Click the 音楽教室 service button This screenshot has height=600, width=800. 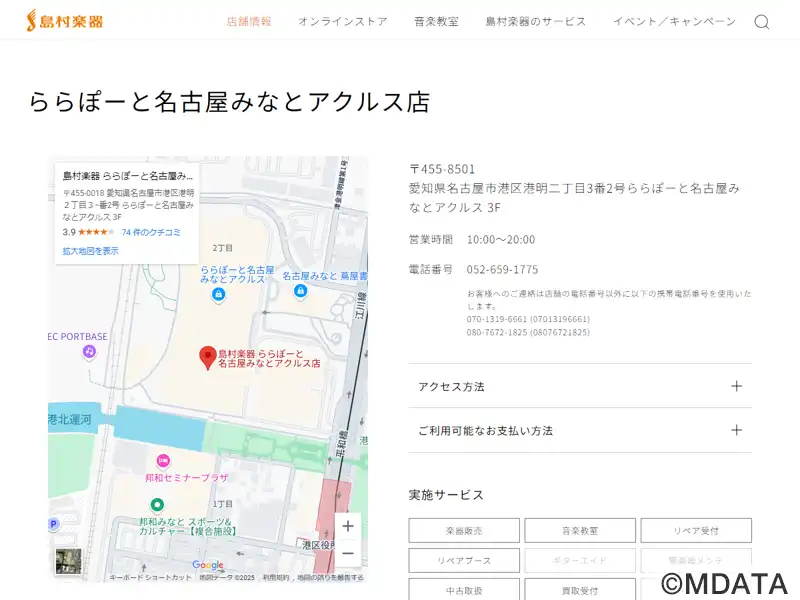point(580,531)
